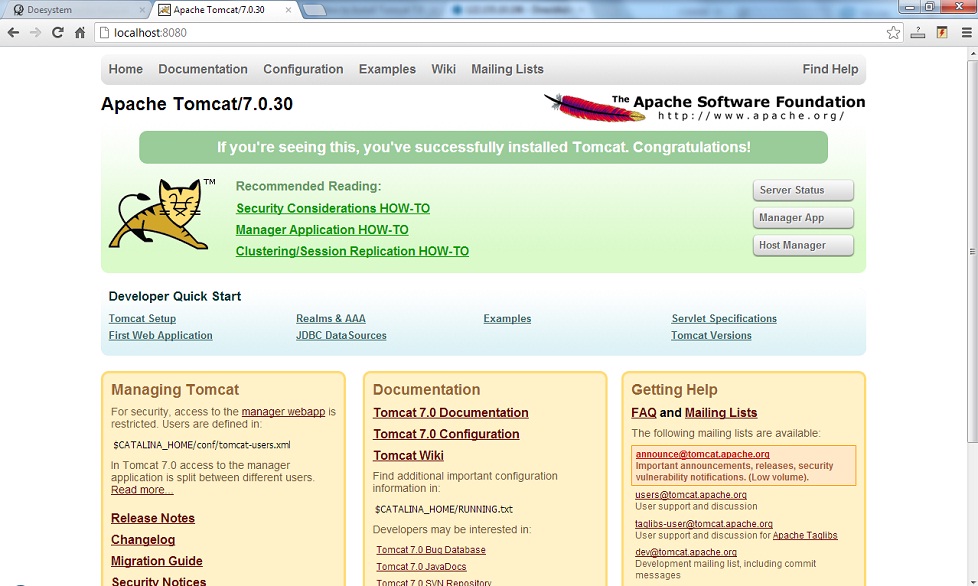Click the Apache Tomcat/7.0.30 heading

[197, 103]
